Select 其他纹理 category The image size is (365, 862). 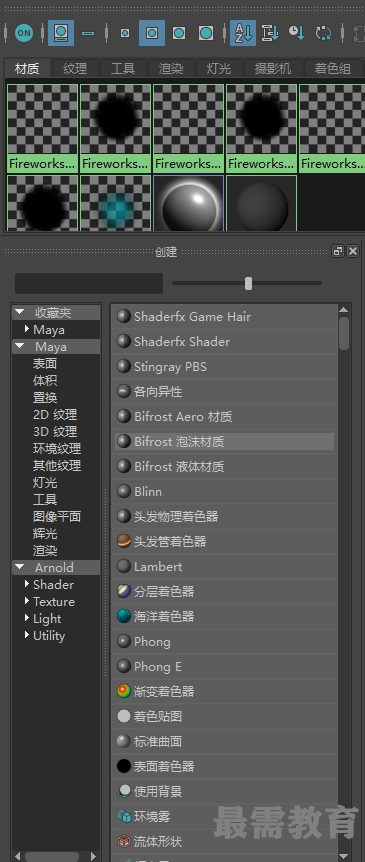pos(57,466)
